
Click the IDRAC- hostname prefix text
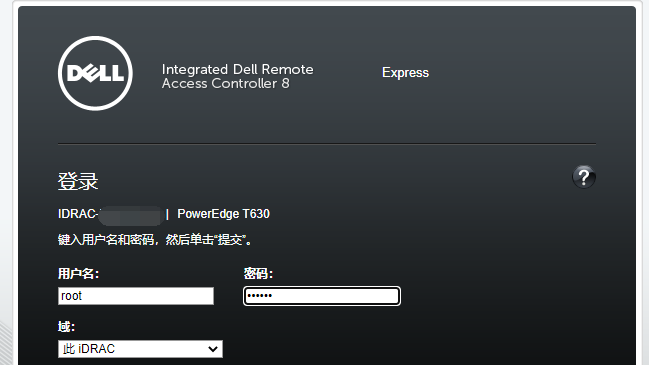click(x=78, y=214)
